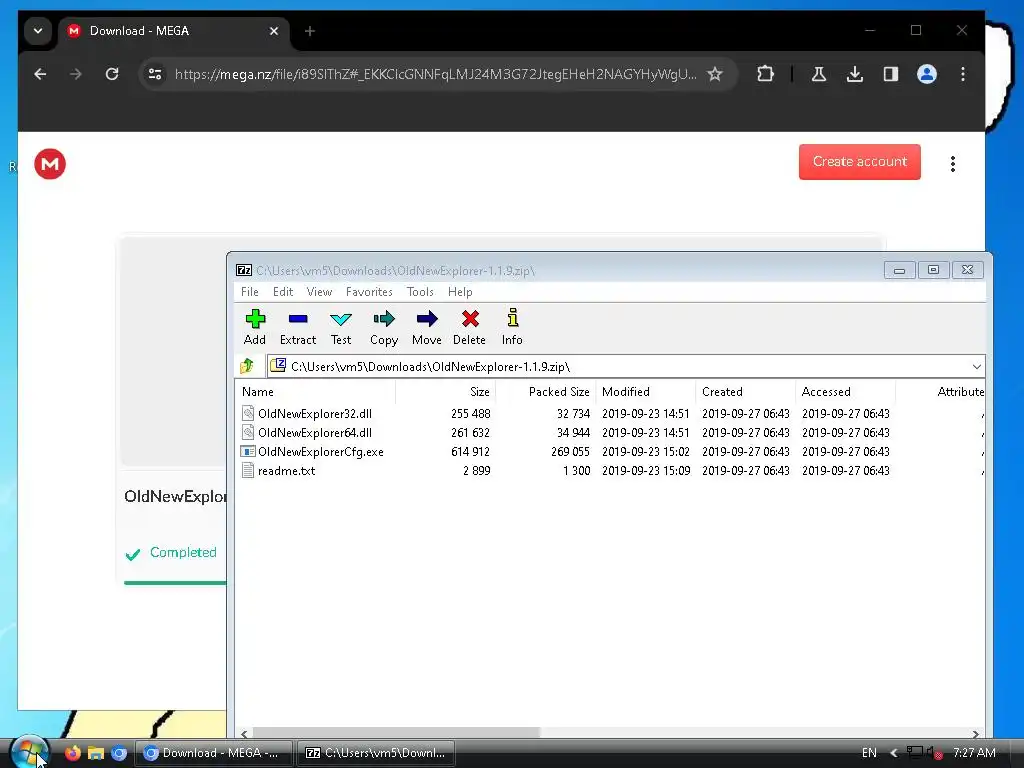Screen dimensions: 1024x768
Task: Open the Edit menu in 7-Zip
Action: coord(283,292)
